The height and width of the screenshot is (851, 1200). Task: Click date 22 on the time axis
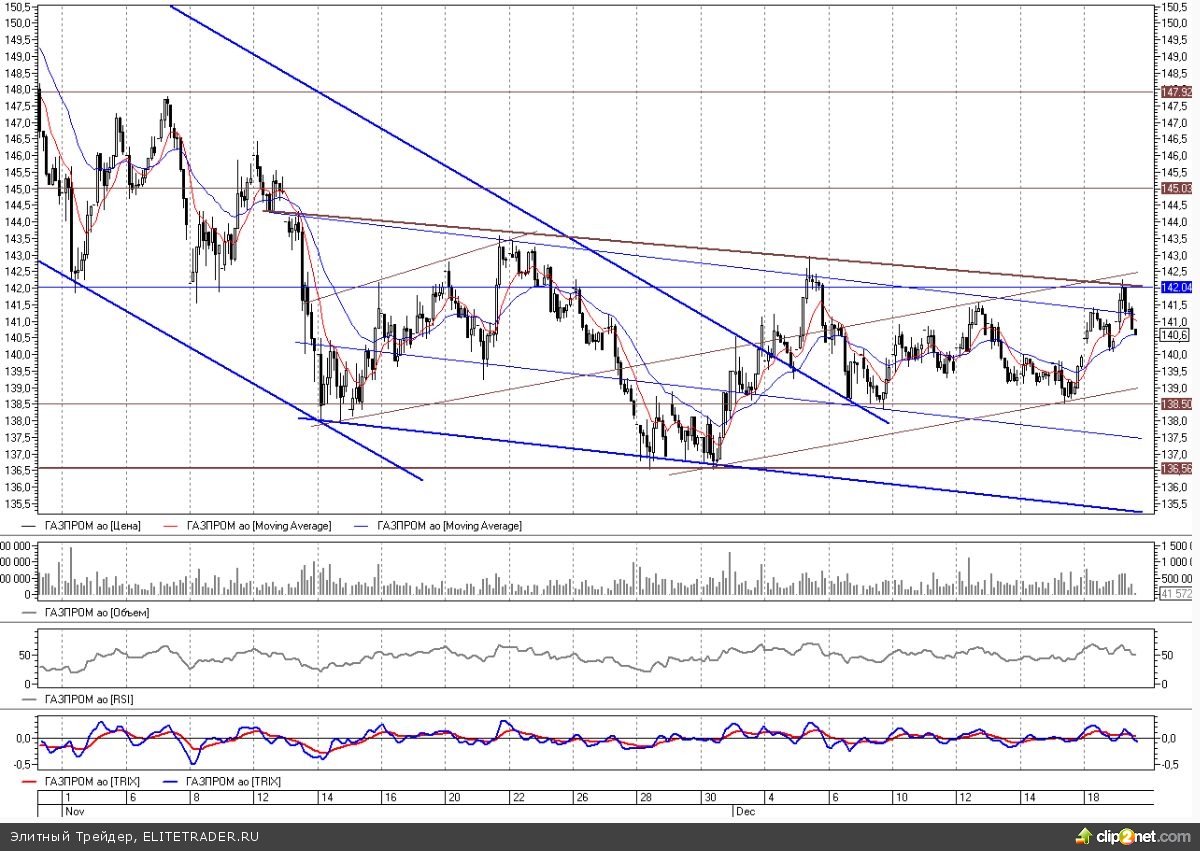pyautogui.click(x=517, y=797)
